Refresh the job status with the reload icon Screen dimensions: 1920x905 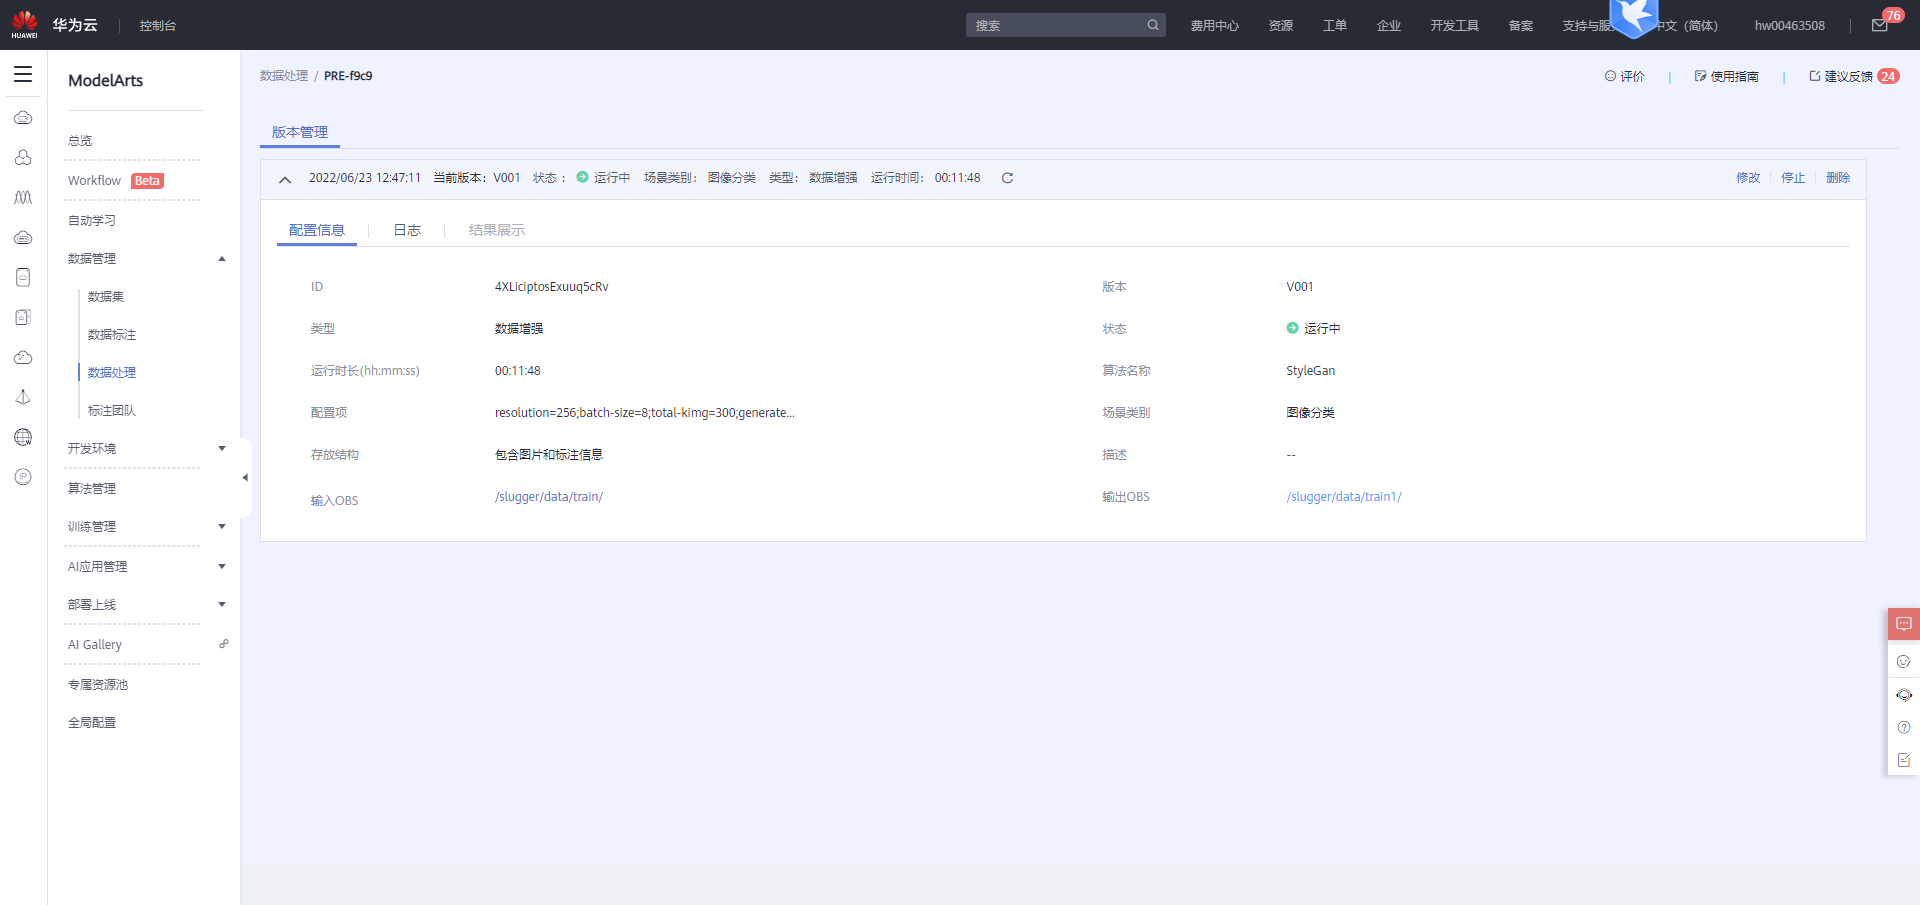[1007, 178]
